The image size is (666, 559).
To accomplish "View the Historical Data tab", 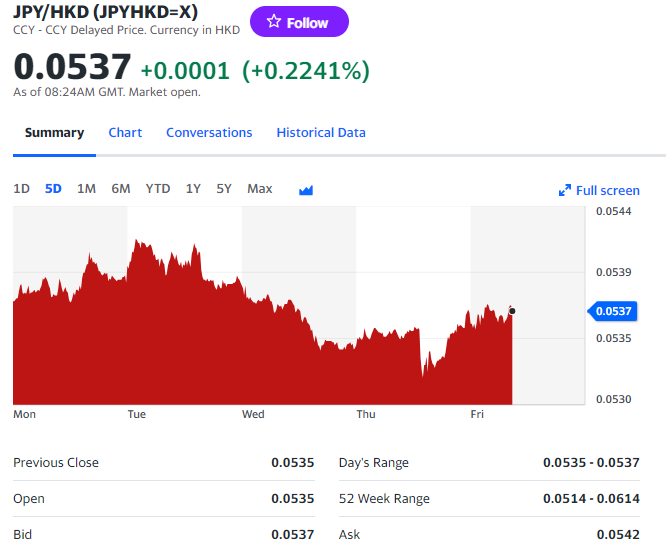I will (x=321, y=133).
